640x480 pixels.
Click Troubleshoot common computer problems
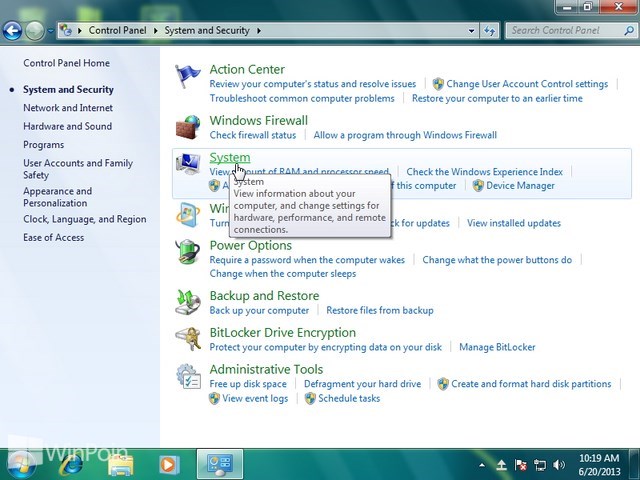(x=302, y=98)
